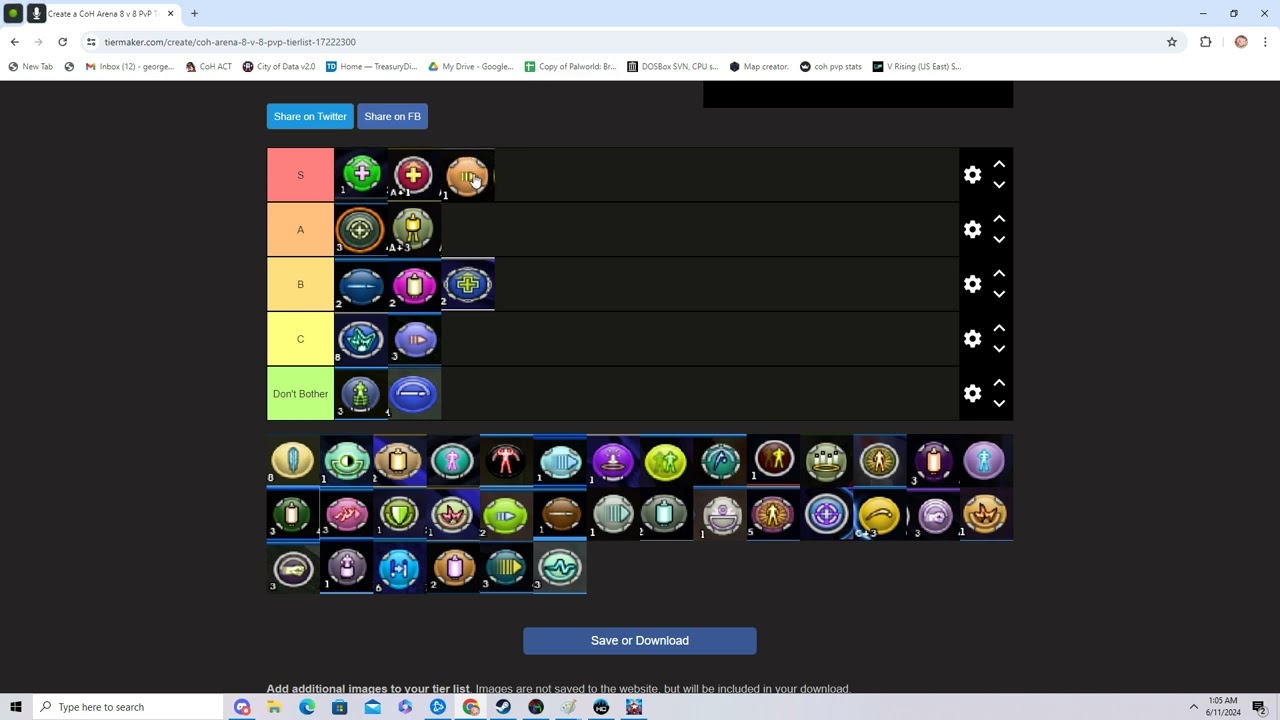Click the Save or Download button

[x=640, y=641]
